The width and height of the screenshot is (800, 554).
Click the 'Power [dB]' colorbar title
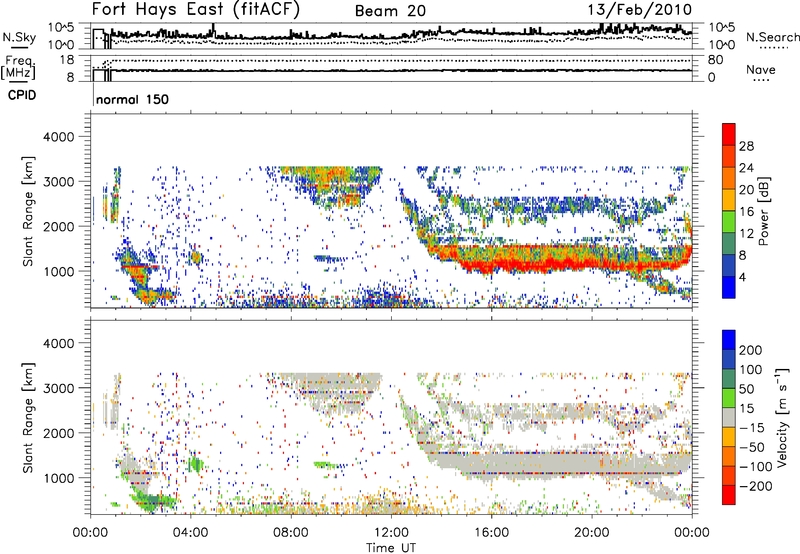pos(764,211)
